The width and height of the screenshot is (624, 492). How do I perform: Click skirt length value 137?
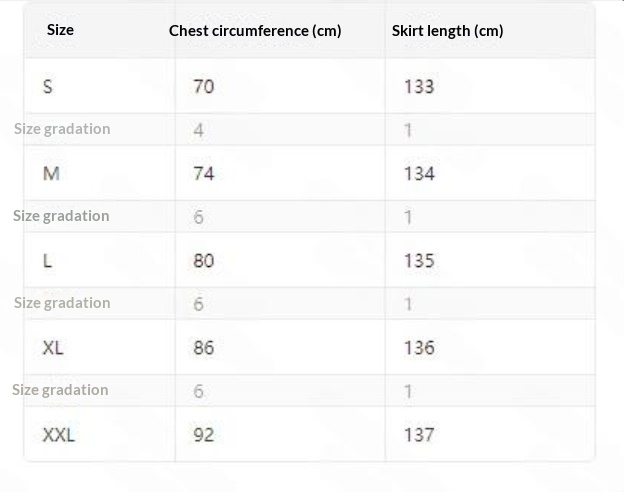(419, 434)
